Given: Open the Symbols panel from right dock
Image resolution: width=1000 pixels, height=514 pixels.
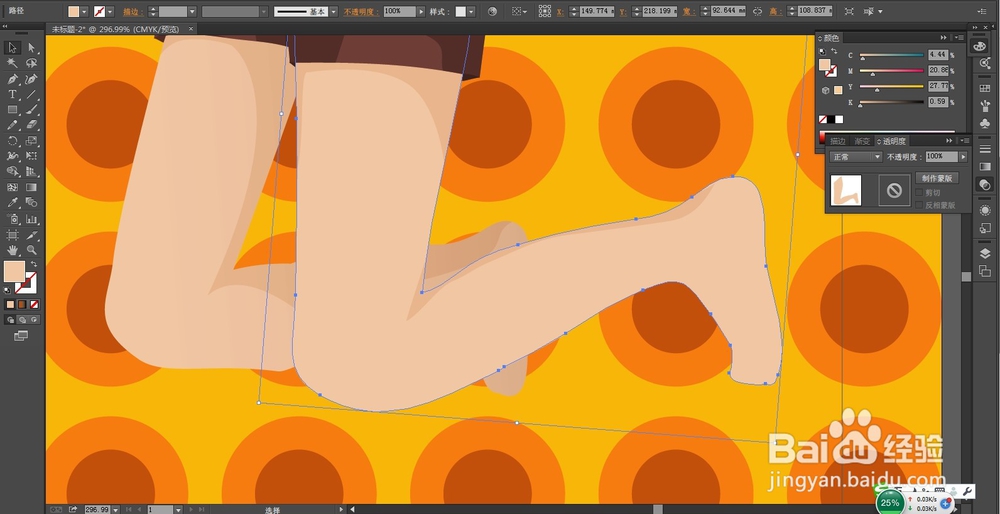Looking at the screenshot, I should (x=985, y=123).
